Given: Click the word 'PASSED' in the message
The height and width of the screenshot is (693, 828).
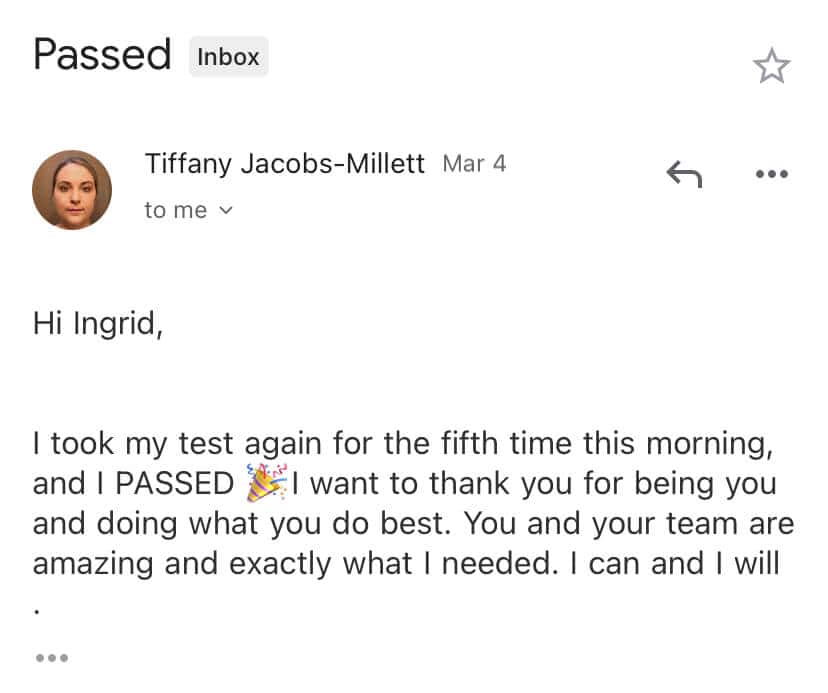Looking at the screenshot, I should (175, 483).
